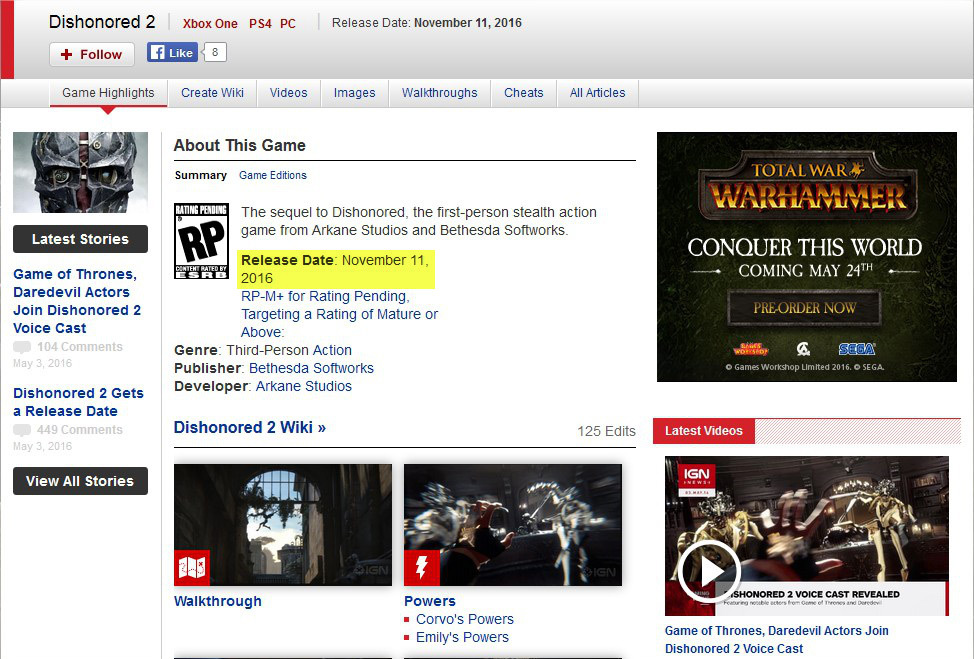
Task: Switch to the Images tab
Action: (355, 93)
